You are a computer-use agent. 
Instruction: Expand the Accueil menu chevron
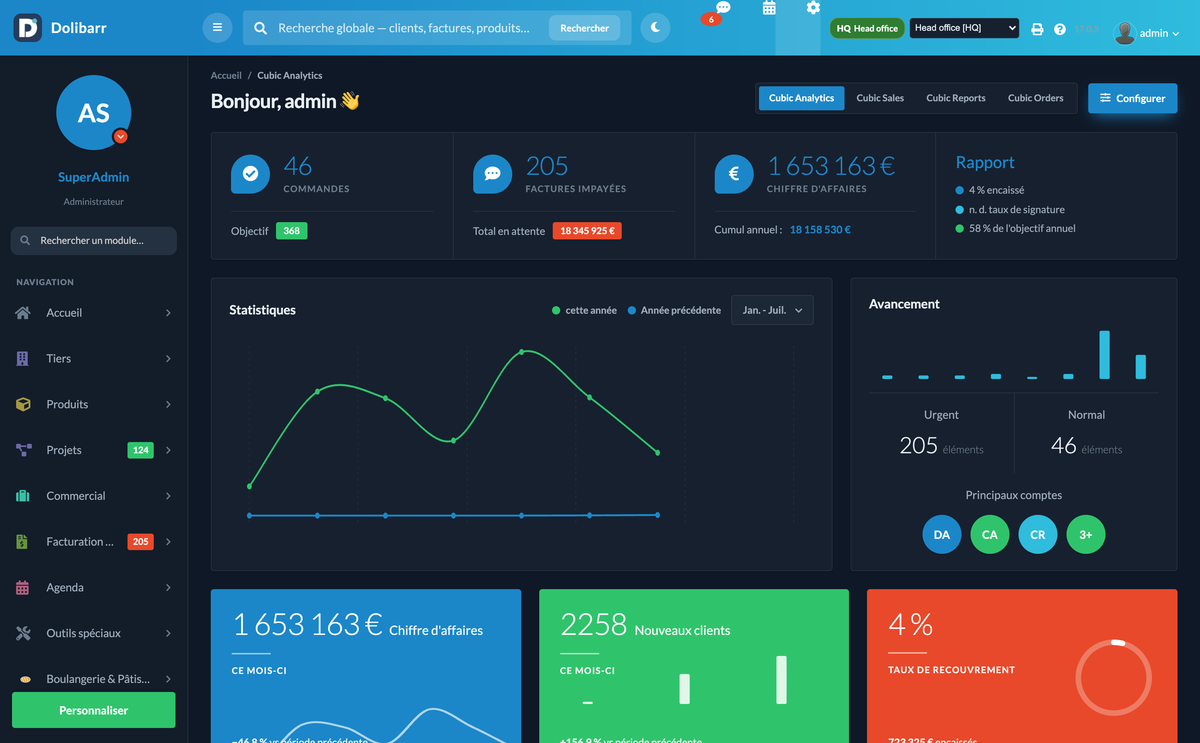[168, 313]
